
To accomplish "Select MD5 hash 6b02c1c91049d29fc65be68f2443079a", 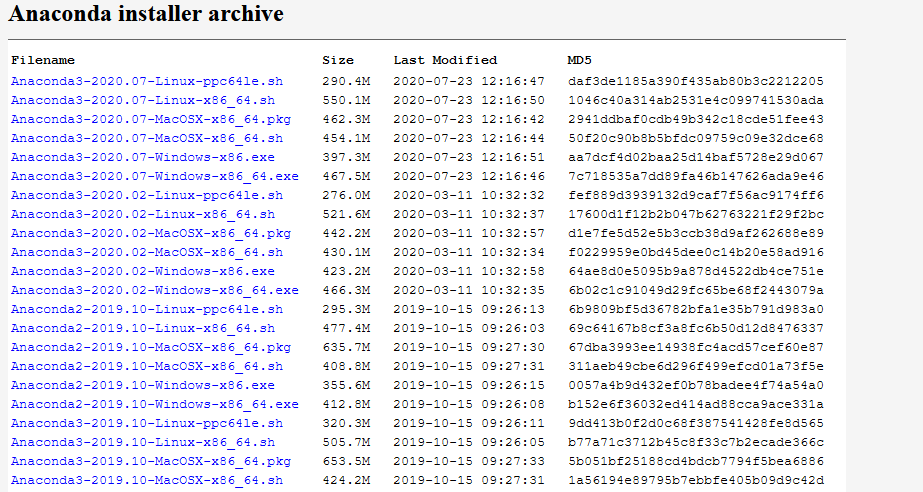I will [696, 290].
